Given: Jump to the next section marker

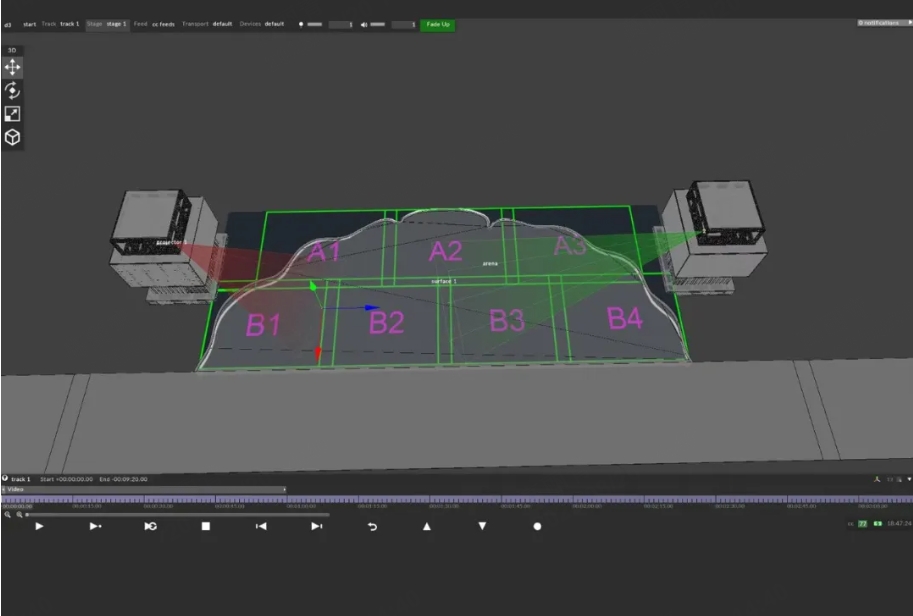Looking at the screenshot, I should [x=316, y=526].
